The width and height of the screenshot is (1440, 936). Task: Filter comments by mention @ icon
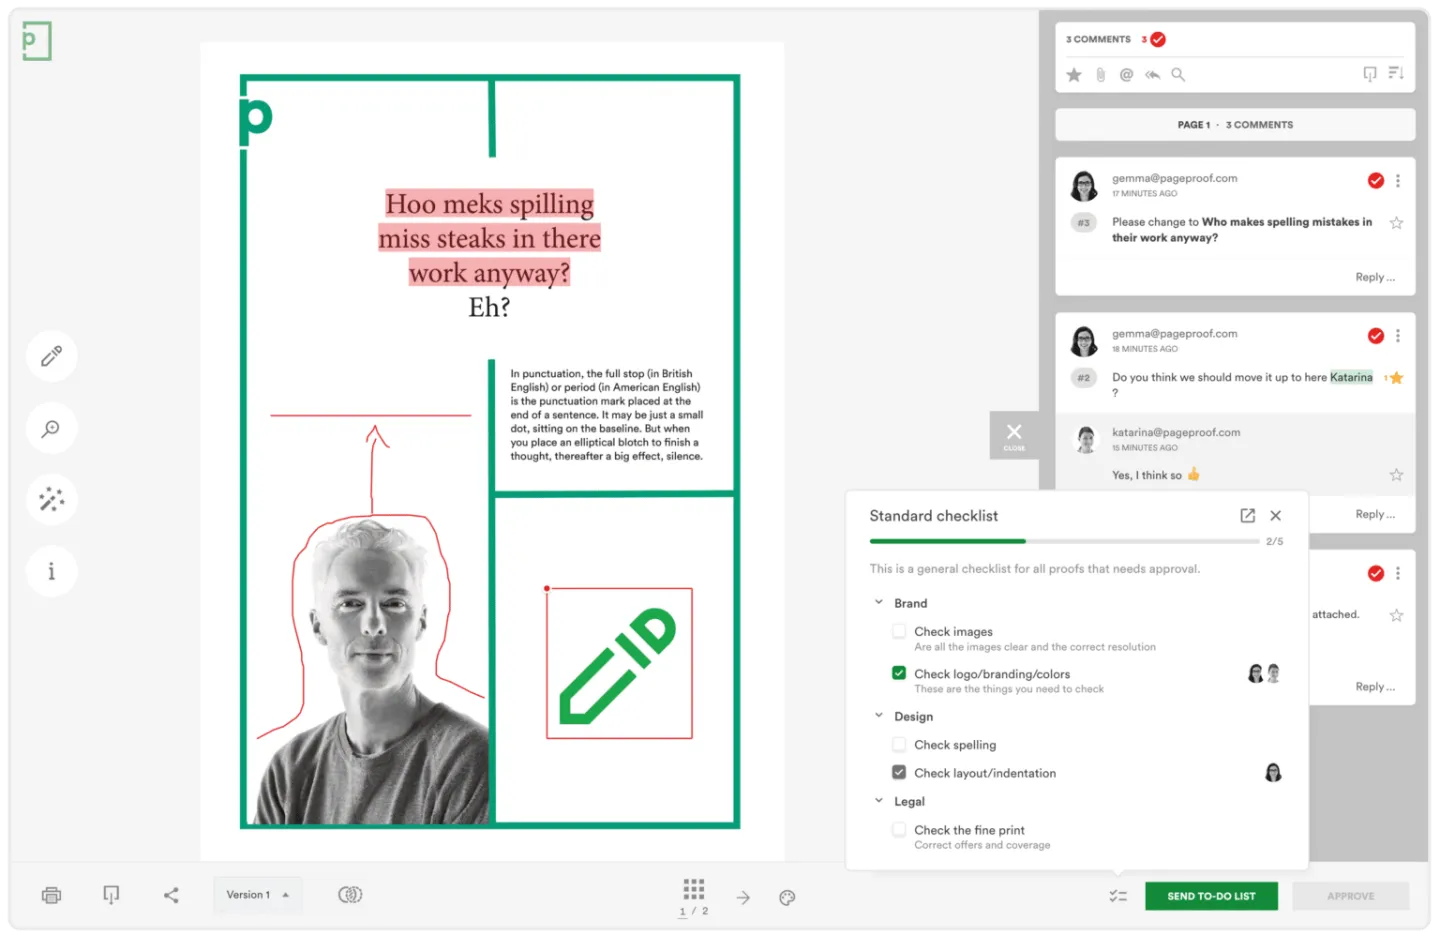pos(1126,75)
